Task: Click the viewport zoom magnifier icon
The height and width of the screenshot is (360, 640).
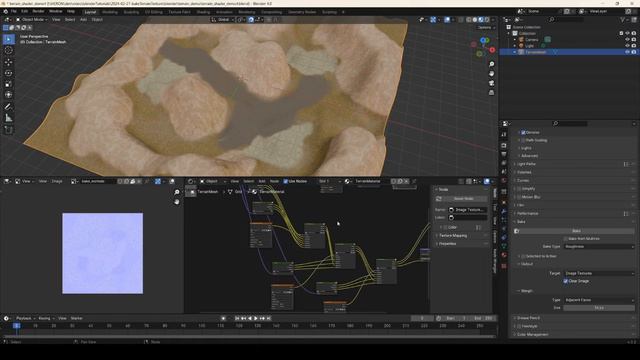Action: click(491, 64)
